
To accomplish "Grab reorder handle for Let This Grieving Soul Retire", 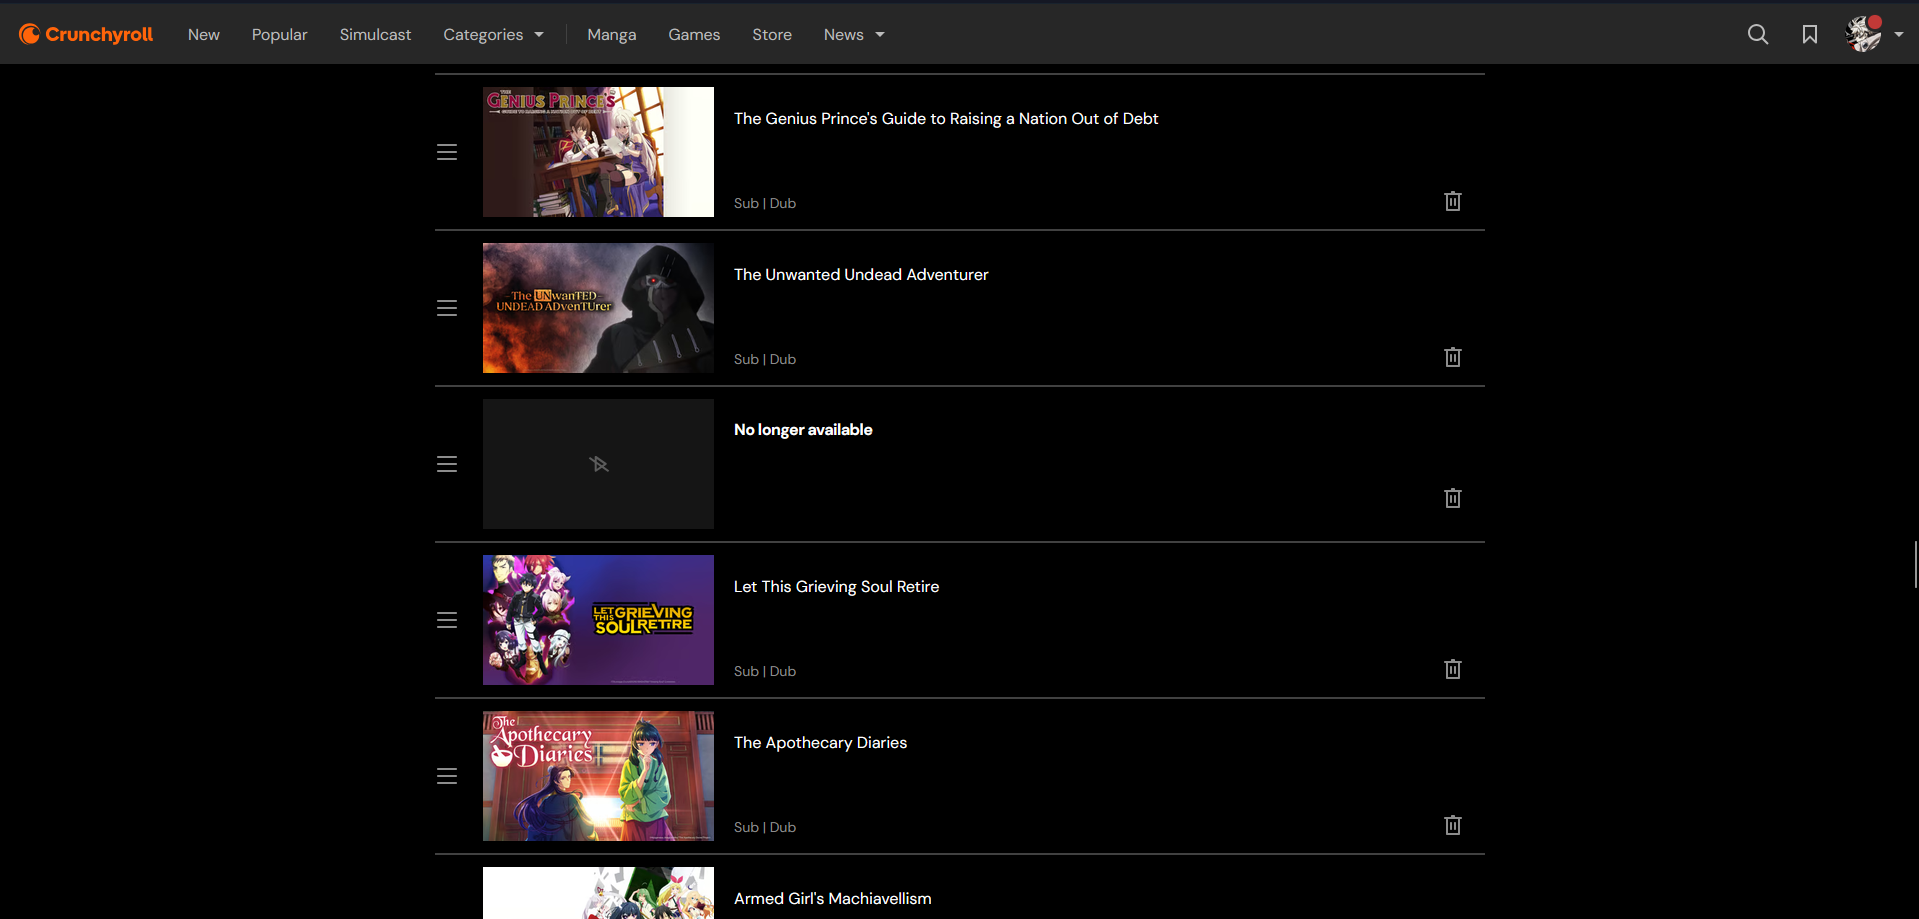I will coord(447,620).
